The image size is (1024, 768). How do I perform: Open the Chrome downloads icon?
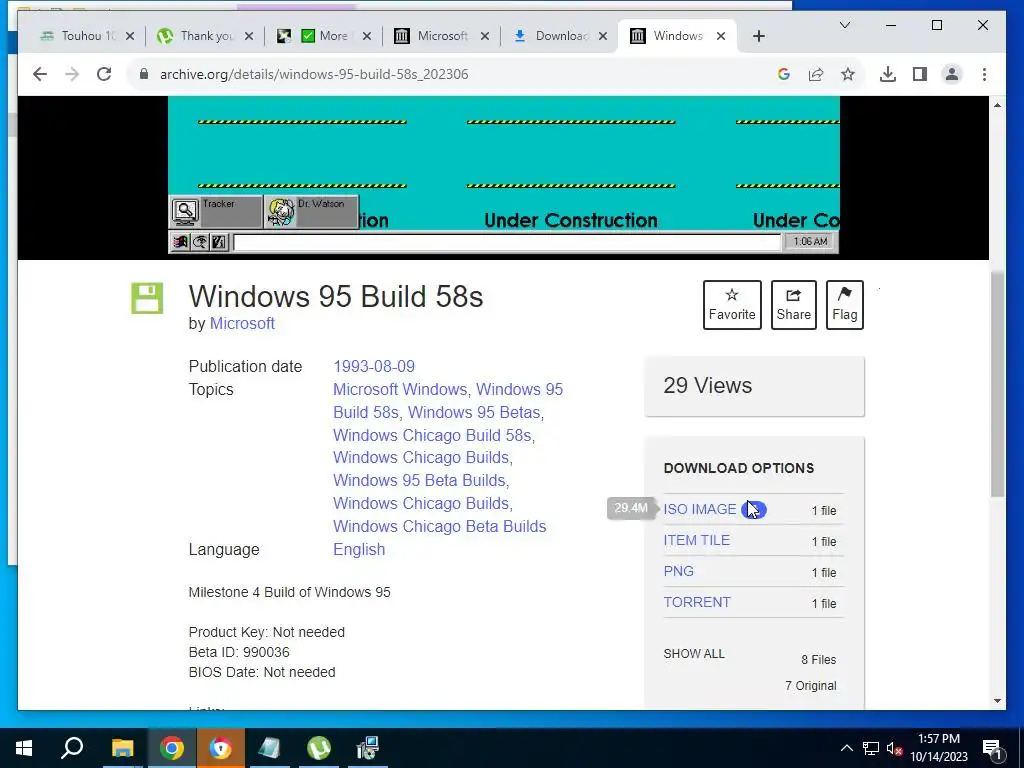click(x=888, y=74)
